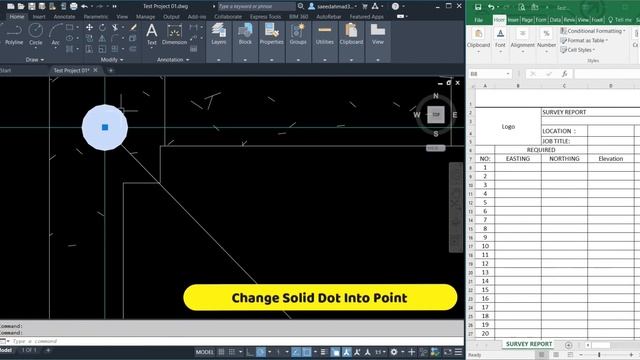Select the SURVEY REPORT sheet tab
This screenshot has height=360, width=640.
pos(529,344)
